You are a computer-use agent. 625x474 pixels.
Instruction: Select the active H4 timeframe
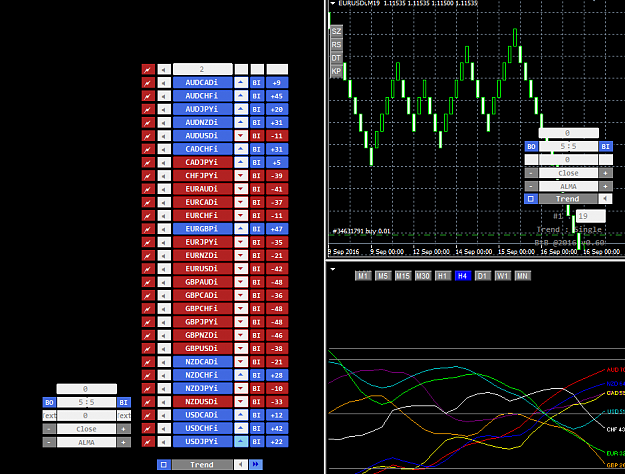click(462, 276)
